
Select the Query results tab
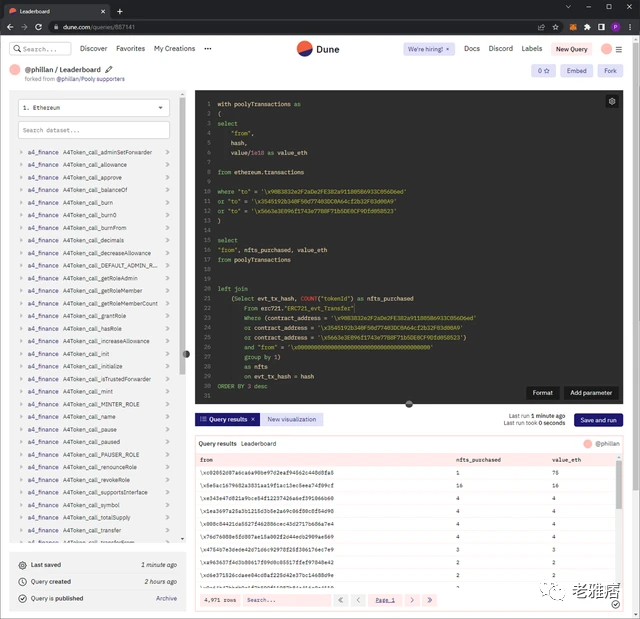[x=227, y=419]
